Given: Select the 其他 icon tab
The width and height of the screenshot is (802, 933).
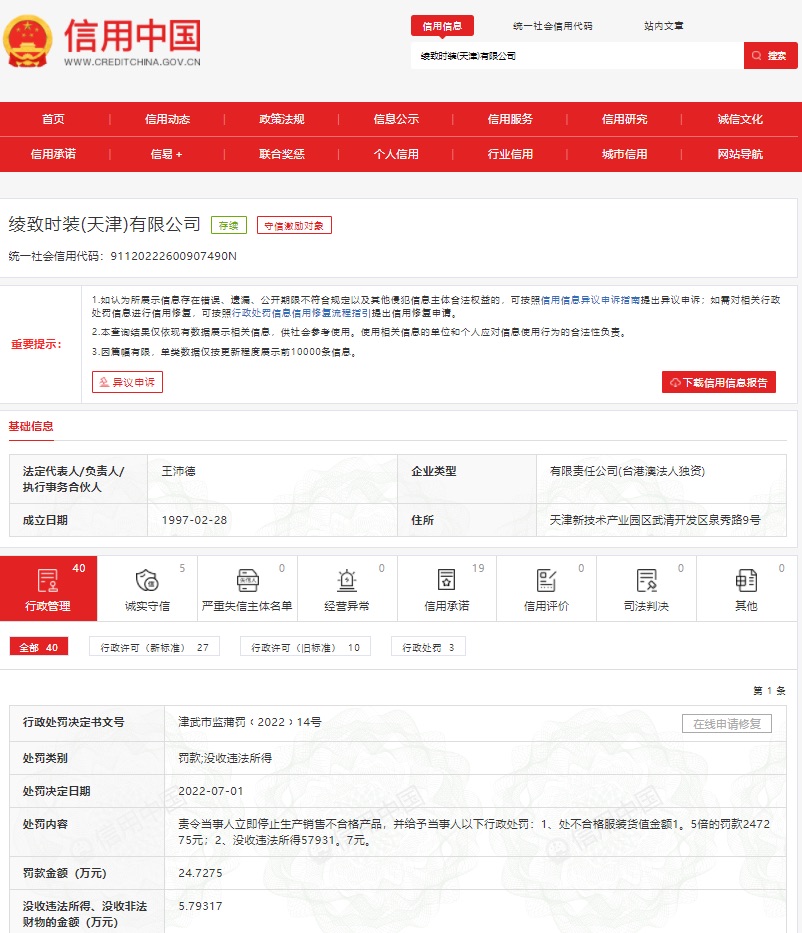Looking at the screenshot, I should pos(746,588).
